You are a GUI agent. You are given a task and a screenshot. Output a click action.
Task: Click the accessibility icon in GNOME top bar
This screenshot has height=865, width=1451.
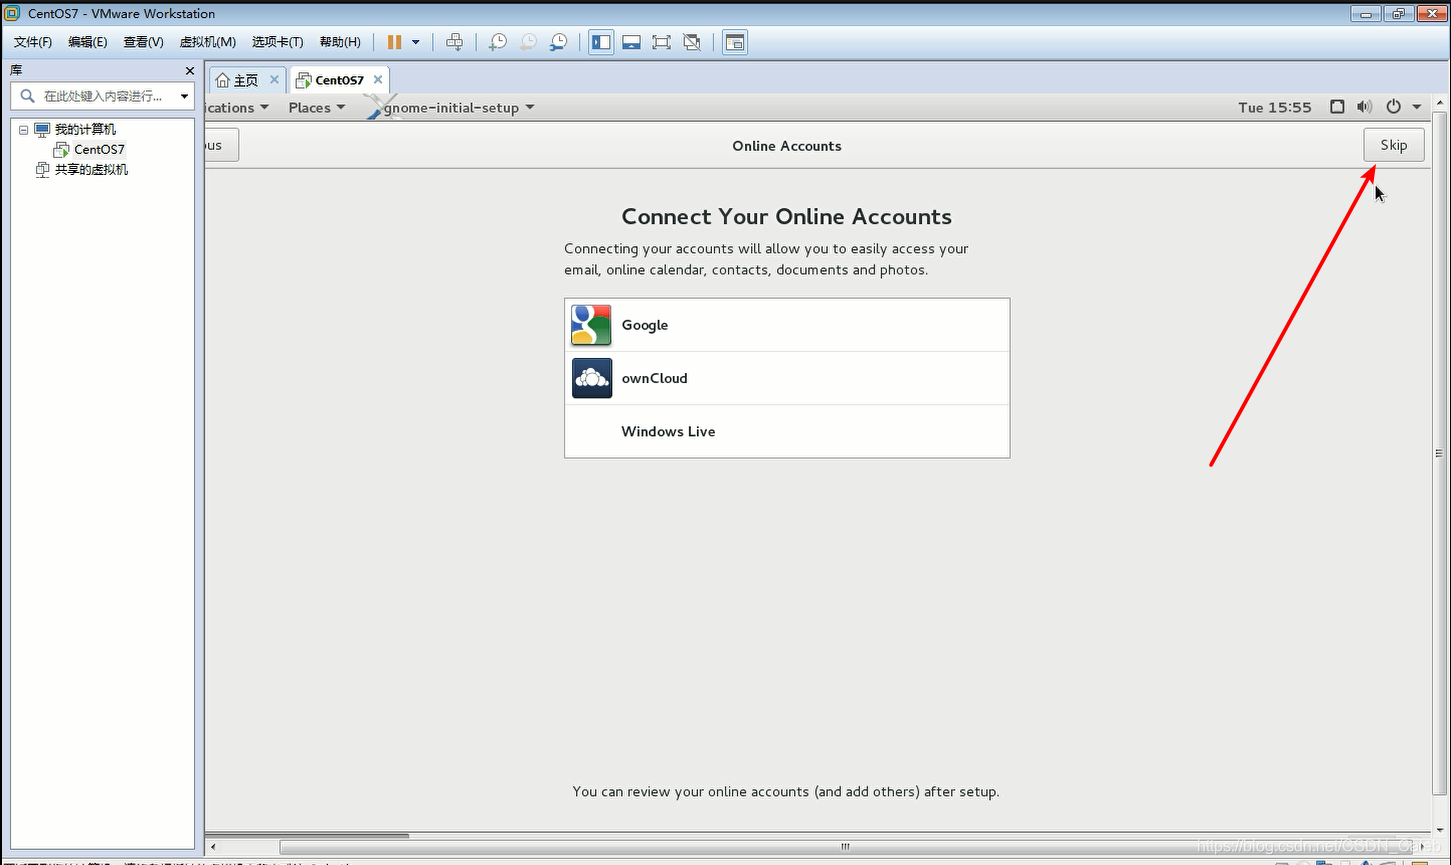pos(1337,107)
